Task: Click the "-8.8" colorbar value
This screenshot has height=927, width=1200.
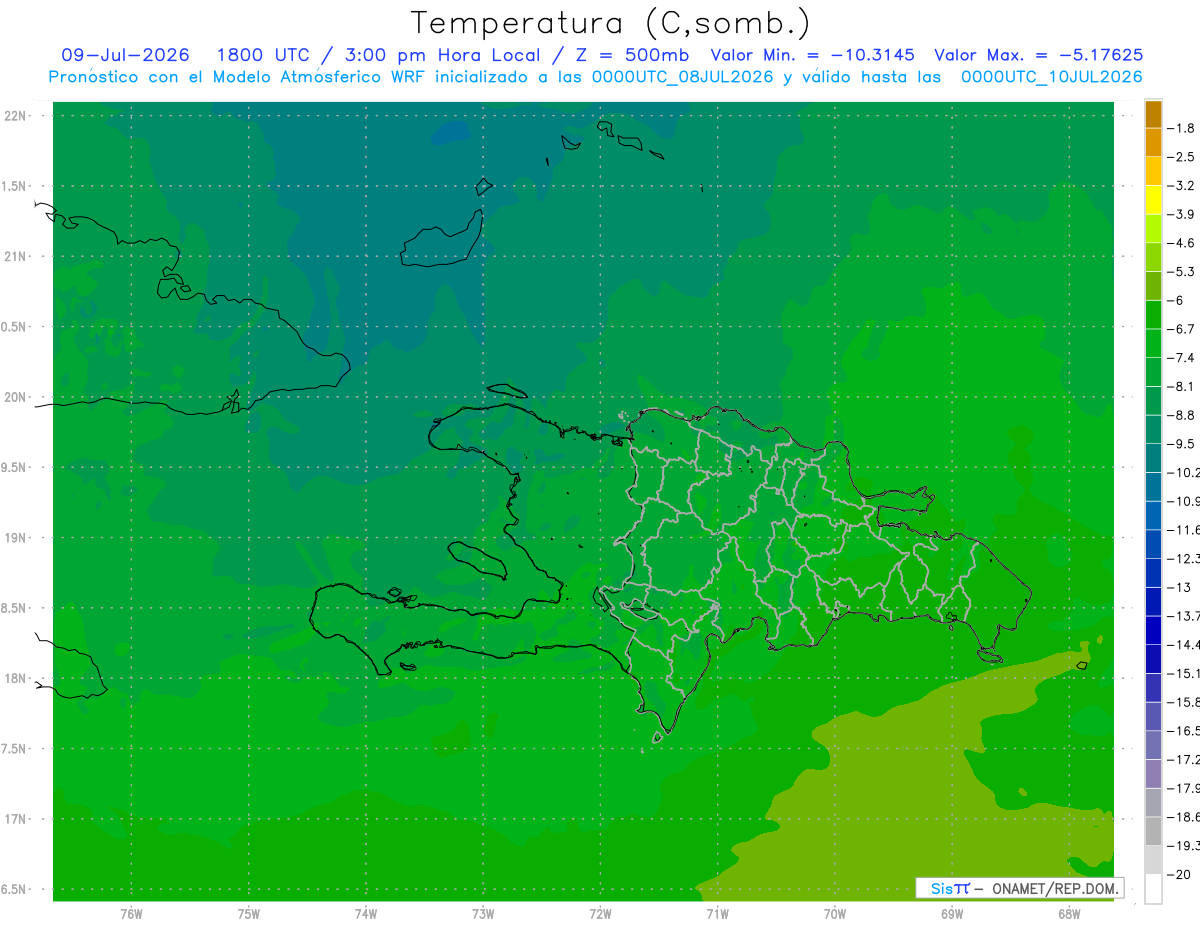Action: point(1181,415)
